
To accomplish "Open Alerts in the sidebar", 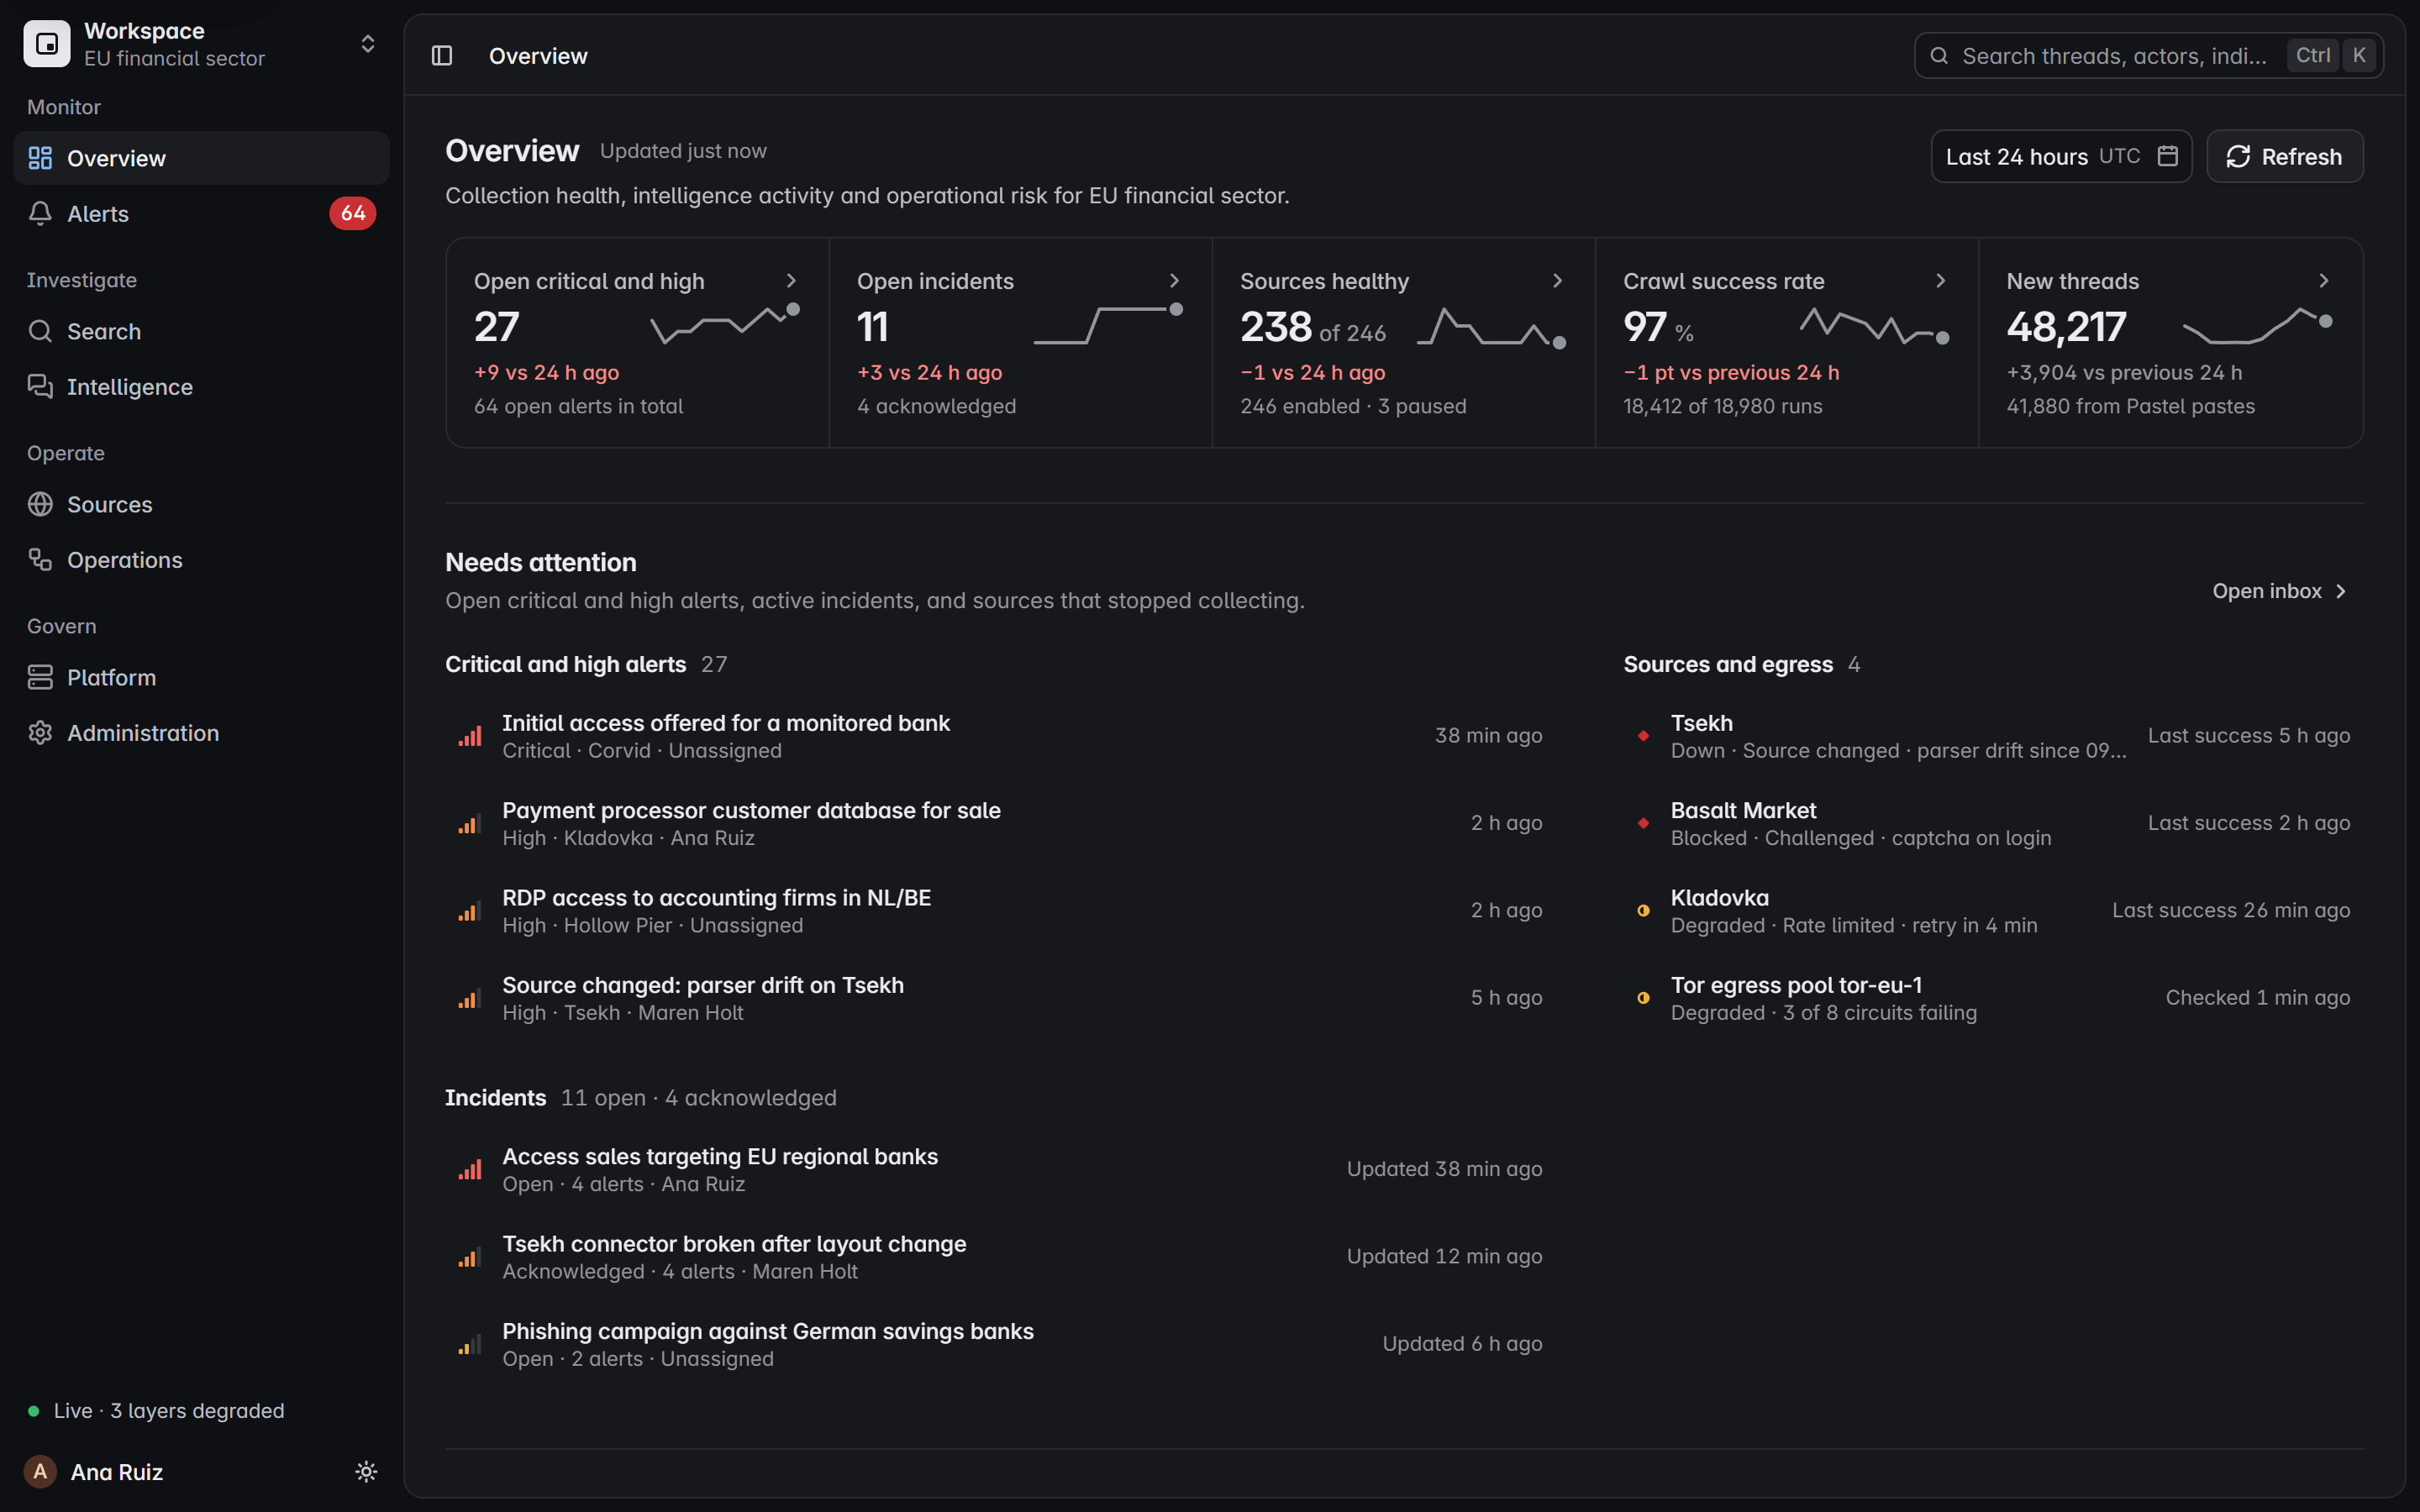I will pyautogui.click(x=201, y=213).
